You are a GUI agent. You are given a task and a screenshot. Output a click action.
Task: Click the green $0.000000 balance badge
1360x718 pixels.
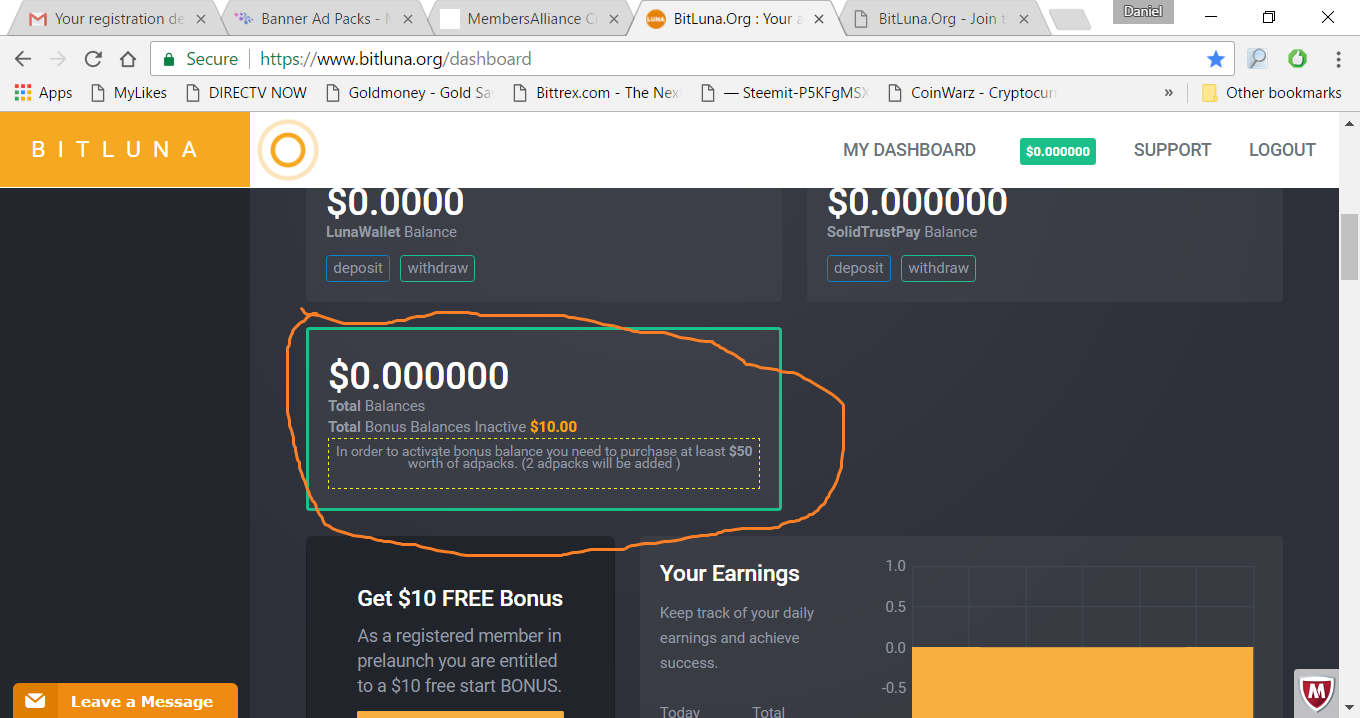(1057, 151)
